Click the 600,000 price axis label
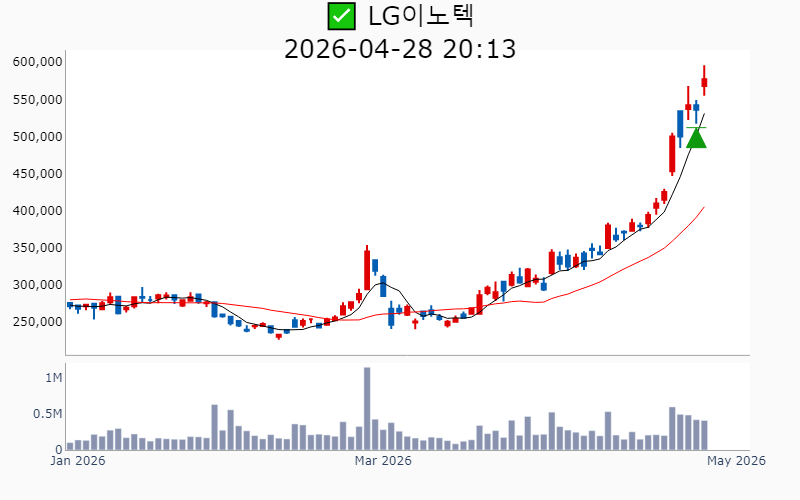Screen dimensions: 800x500 point(38,62)
